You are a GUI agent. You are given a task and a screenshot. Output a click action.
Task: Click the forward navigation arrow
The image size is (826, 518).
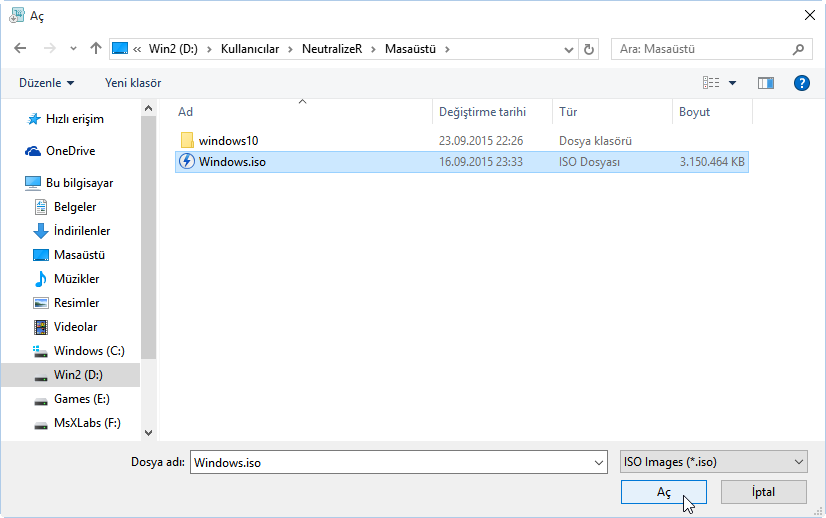[x=50, y=48]
